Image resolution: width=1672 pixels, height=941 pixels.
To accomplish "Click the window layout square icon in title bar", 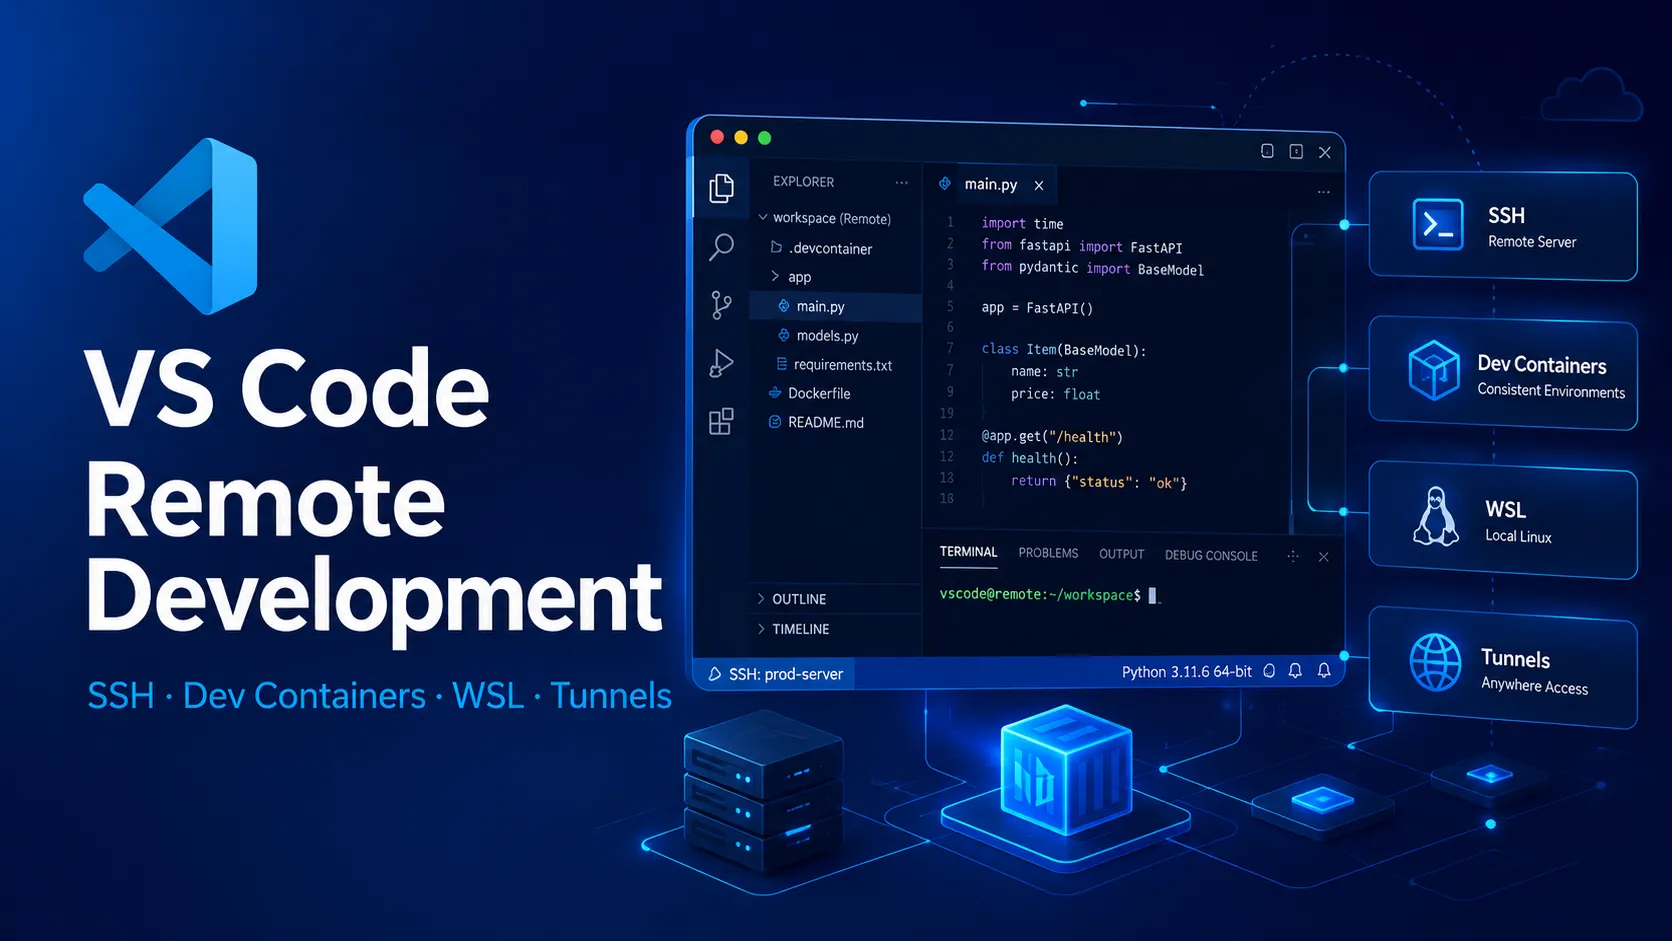I will point(1267,151).
